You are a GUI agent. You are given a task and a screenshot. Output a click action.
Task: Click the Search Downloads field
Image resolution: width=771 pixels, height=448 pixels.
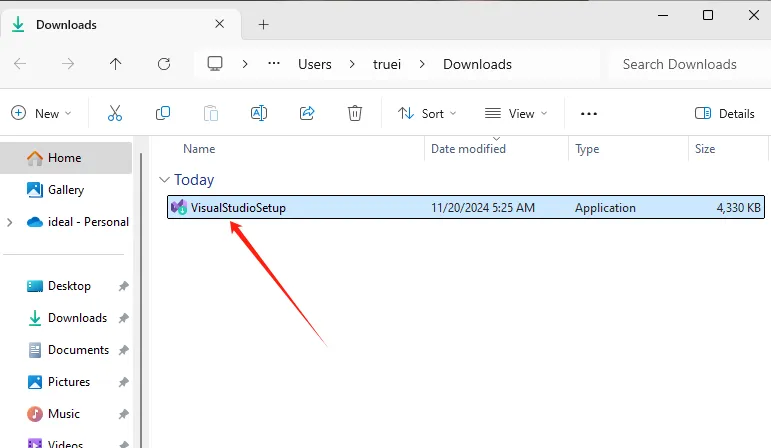tap(688, 64)
